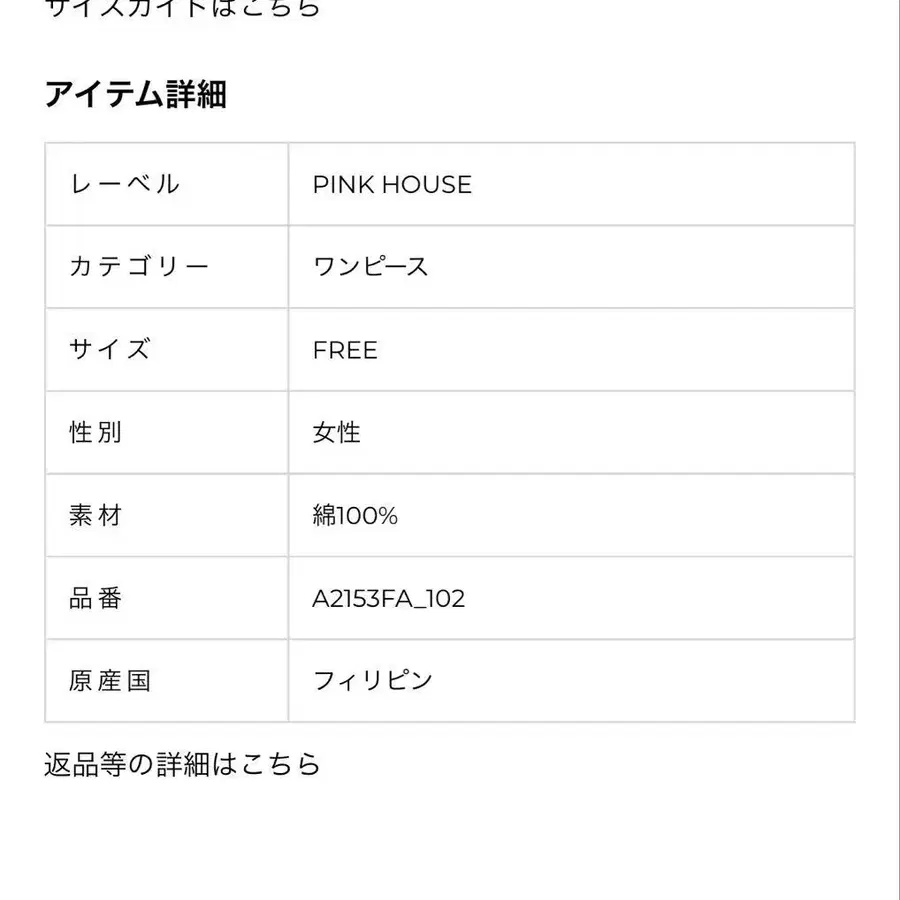Click the ワンピース category value
This screenshot has width=900, height=900.
[x=370, y=267]
